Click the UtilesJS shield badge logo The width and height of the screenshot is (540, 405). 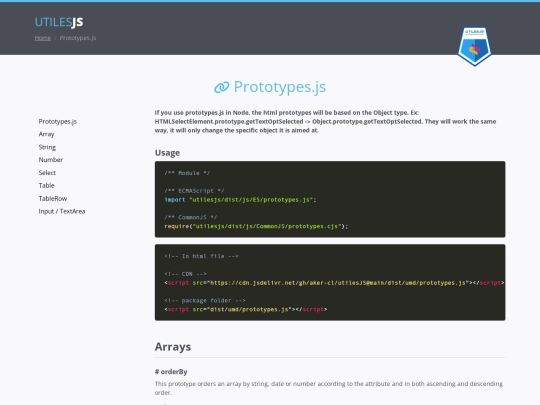coord(475,46)
